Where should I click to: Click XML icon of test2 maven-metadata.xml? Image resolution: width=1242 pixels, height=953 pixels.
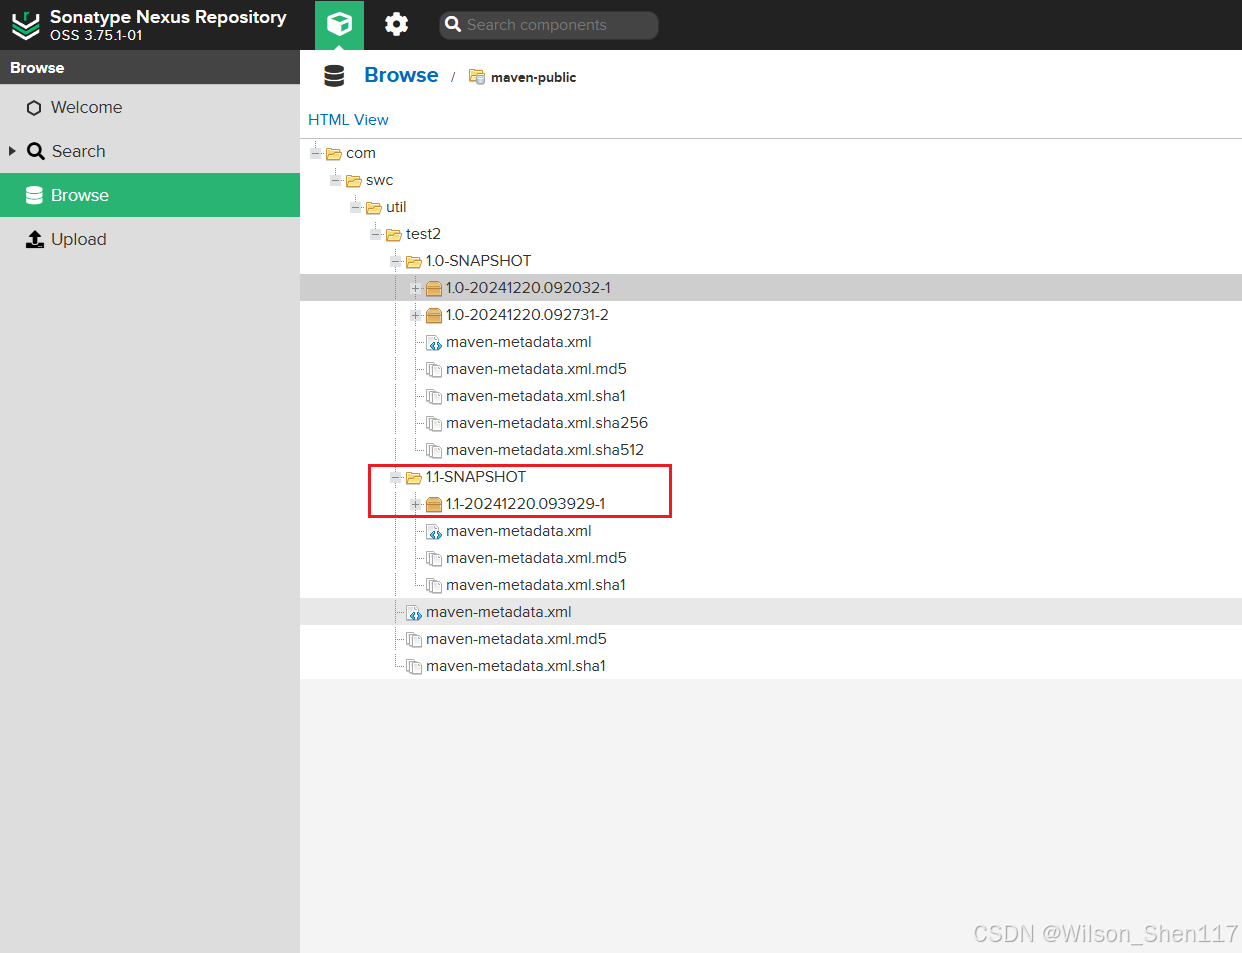click(x=414, y=612)
